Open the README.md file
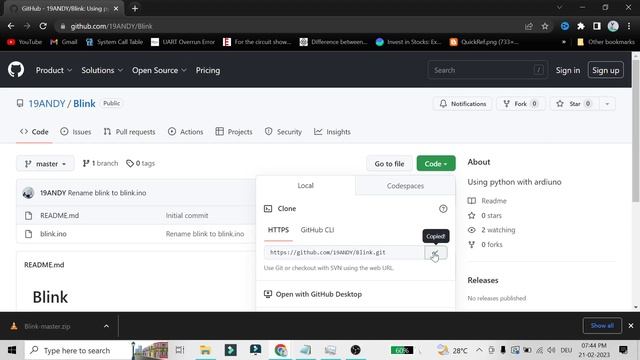Screen dimensions: 640x360 click(x=60, y=215)
